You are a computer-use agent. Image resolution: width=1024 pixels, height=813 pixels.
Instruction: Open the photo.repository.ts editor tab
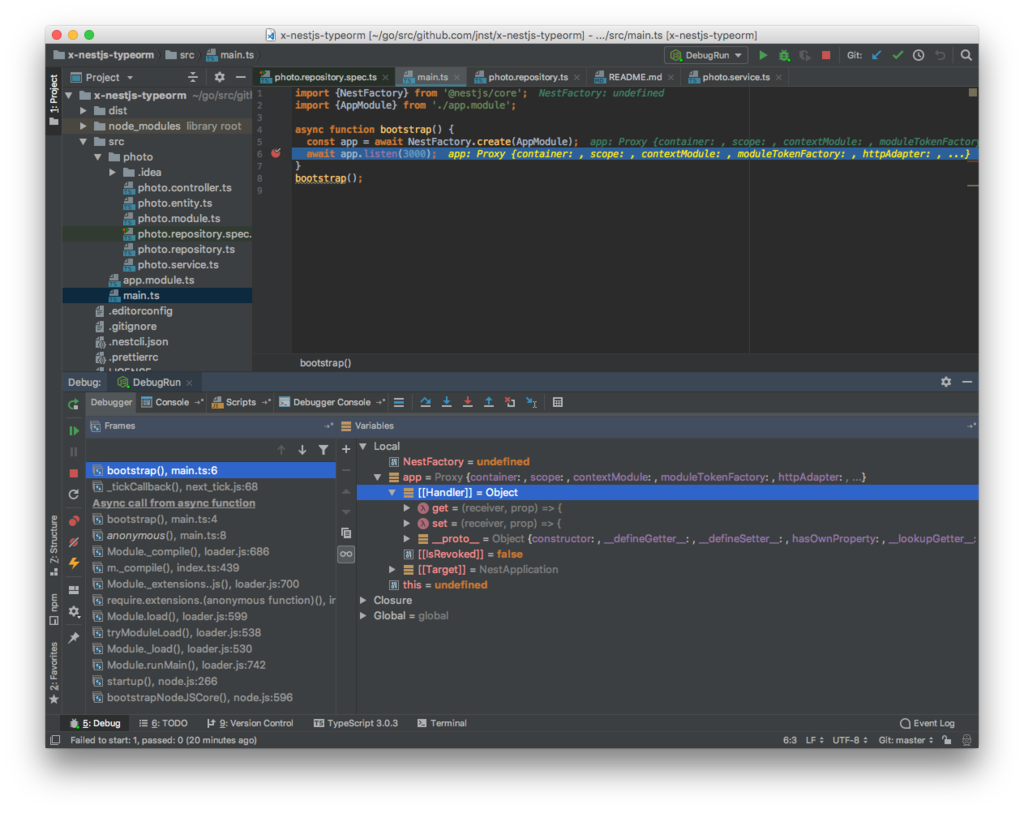coord(528,76)
